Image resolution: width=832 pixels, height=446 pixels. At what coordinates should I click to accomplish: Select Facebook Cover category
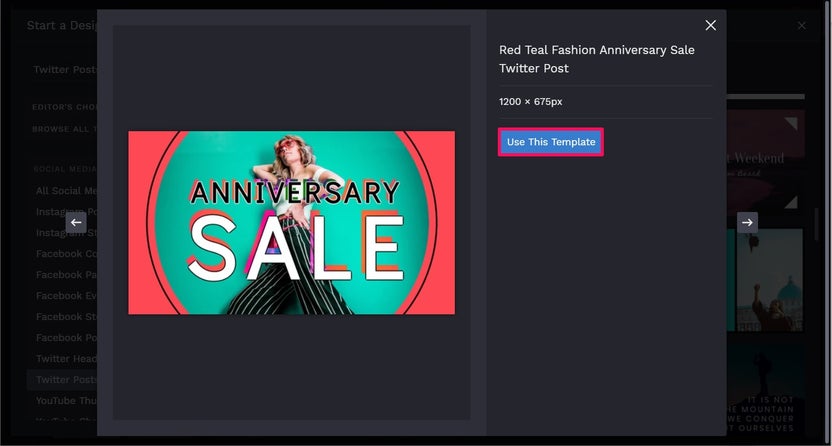[x=66, y=253]
